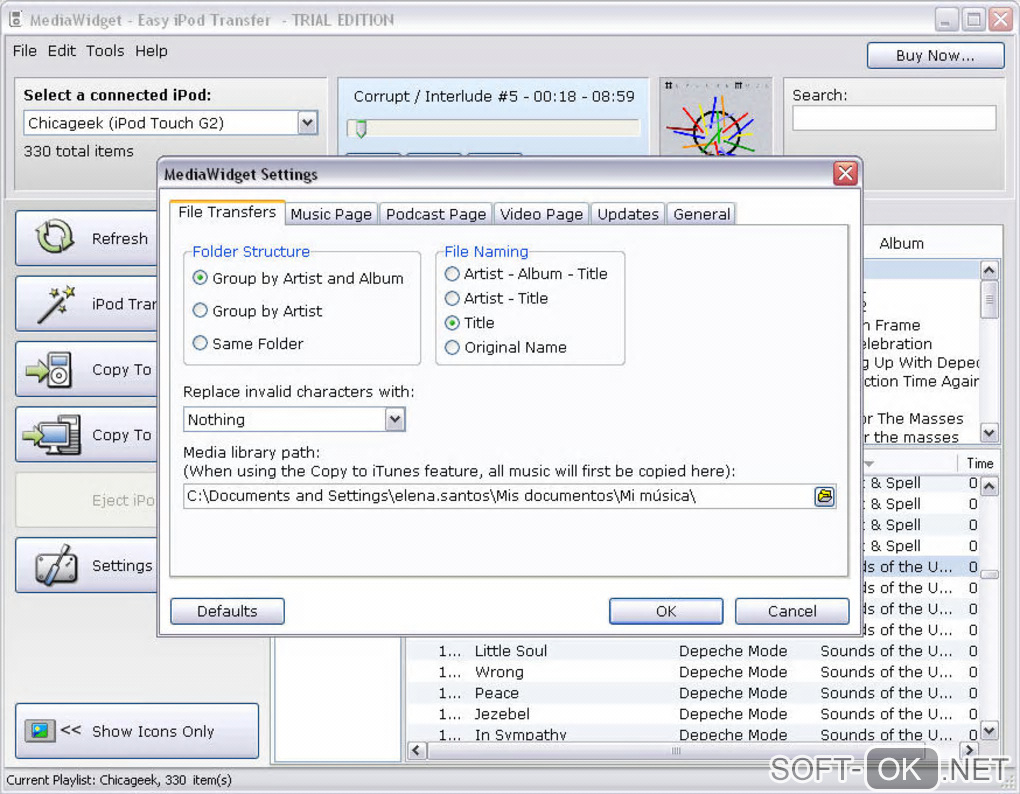Viewport: 1020px width, 794px height.
Task: Open the replace invalid characters dropdown
Action: click(395, 419)
